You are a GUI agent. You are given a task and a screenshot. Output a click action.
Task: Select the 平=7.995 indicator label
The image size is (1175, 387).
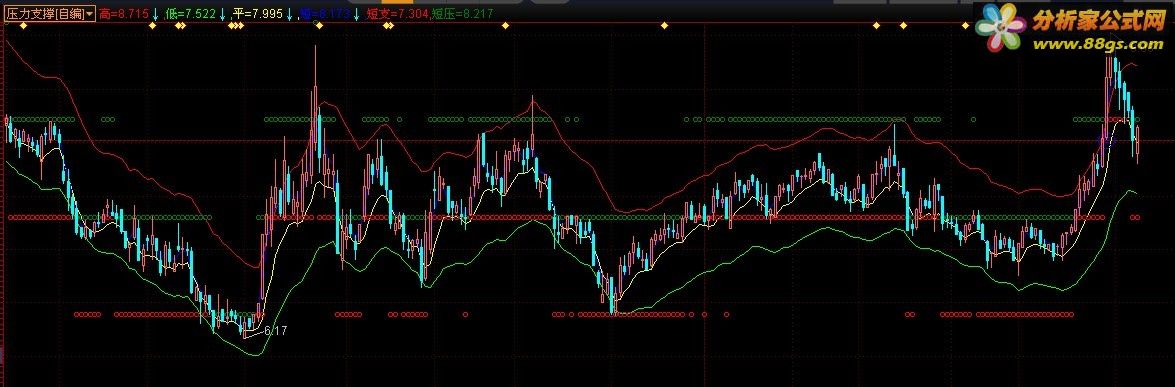coord(258,14)
